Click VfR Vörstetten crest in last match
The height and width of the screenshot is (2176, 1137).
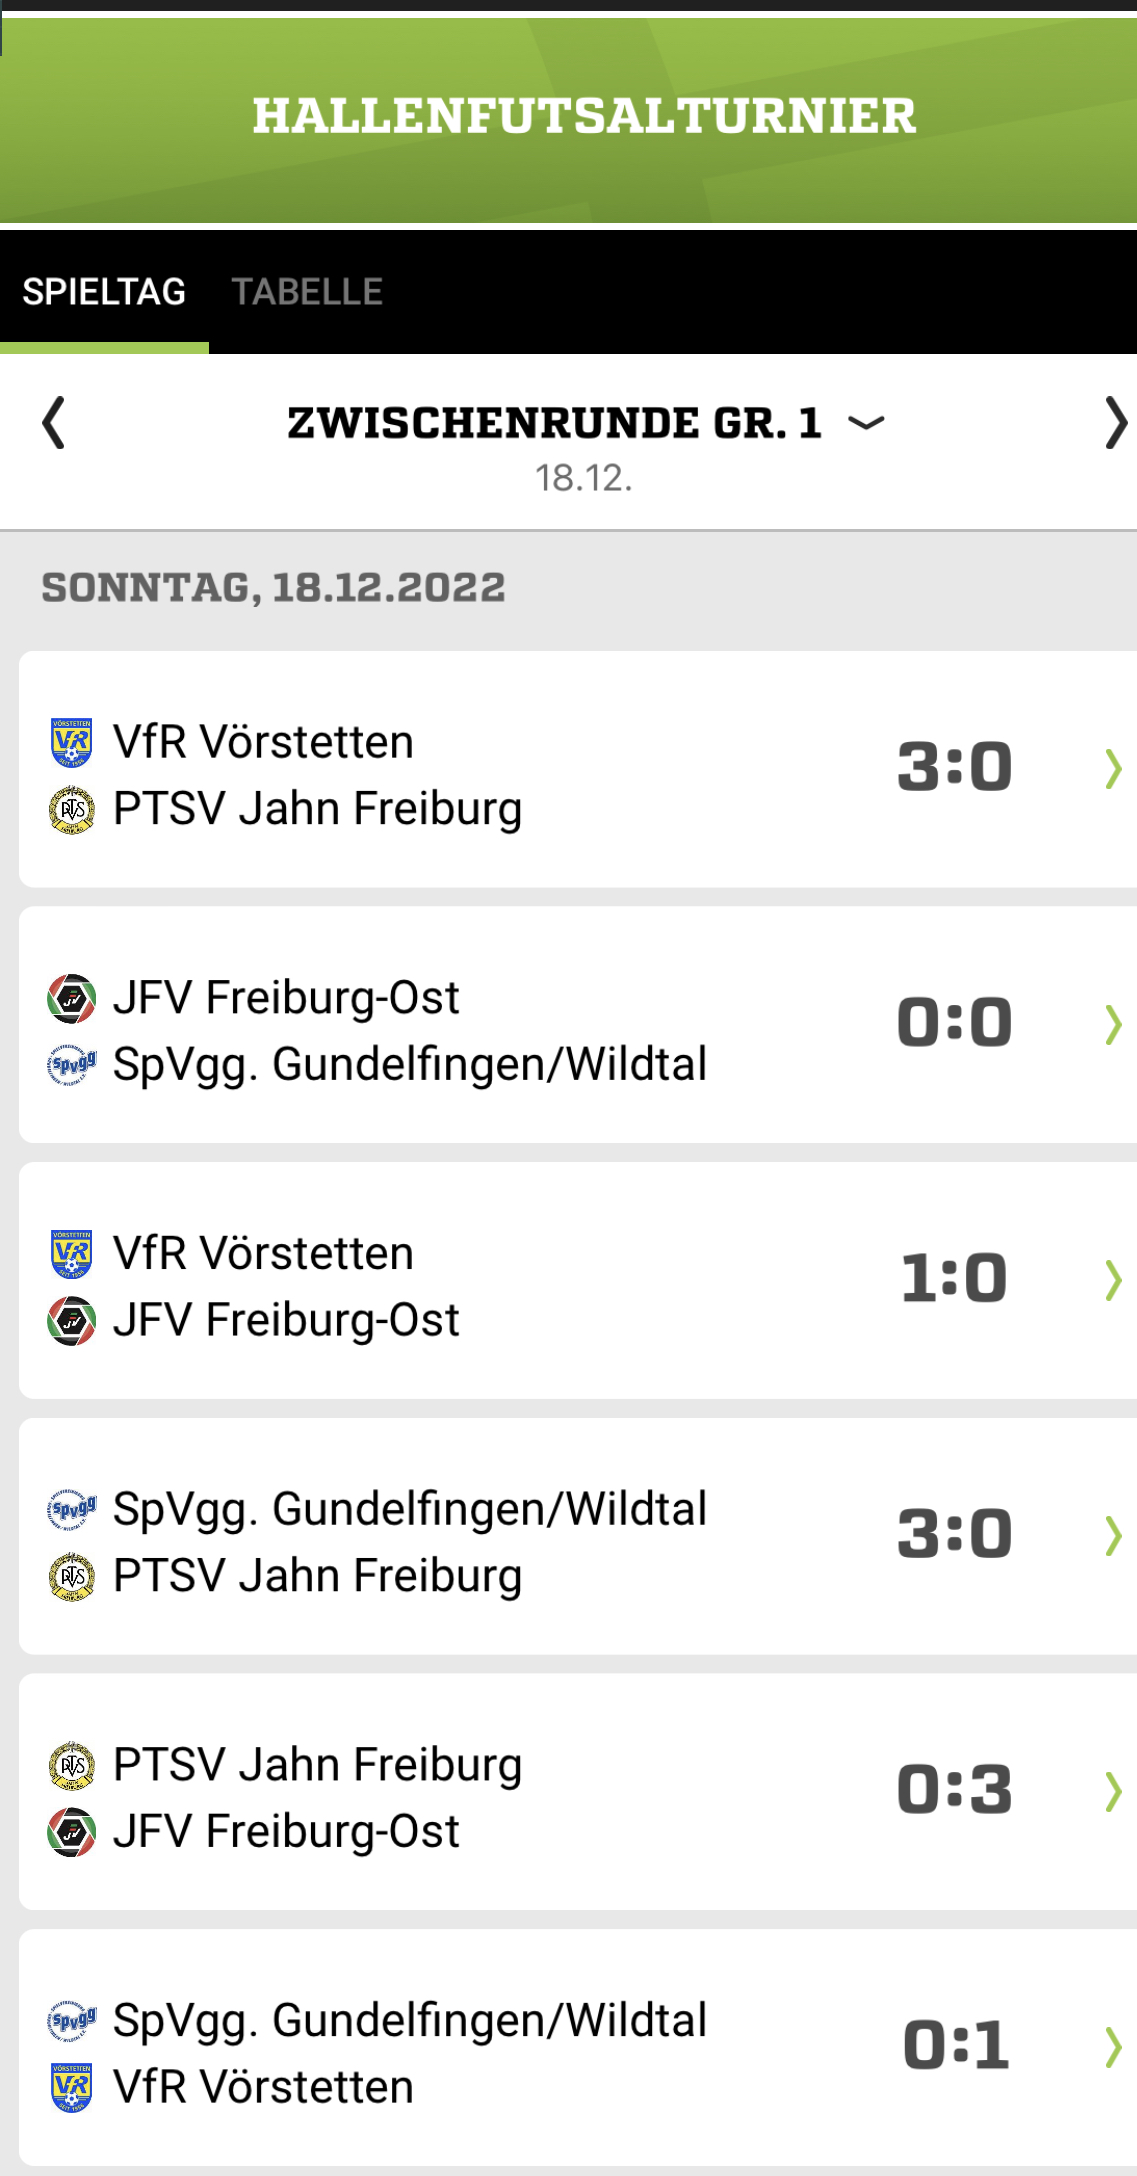tap(72, 2088)
